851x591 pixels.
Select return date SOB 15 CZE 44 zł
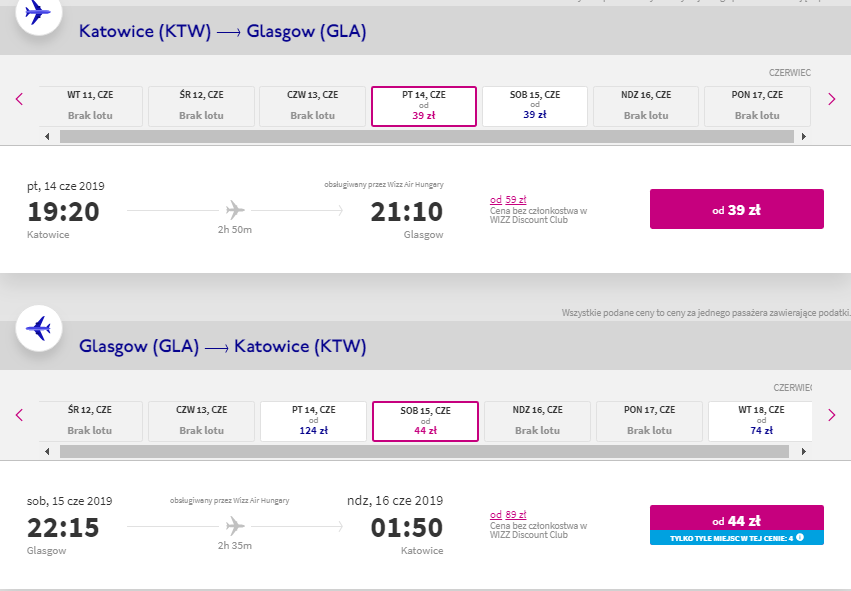pyautogui.click(x=425, y=422)
